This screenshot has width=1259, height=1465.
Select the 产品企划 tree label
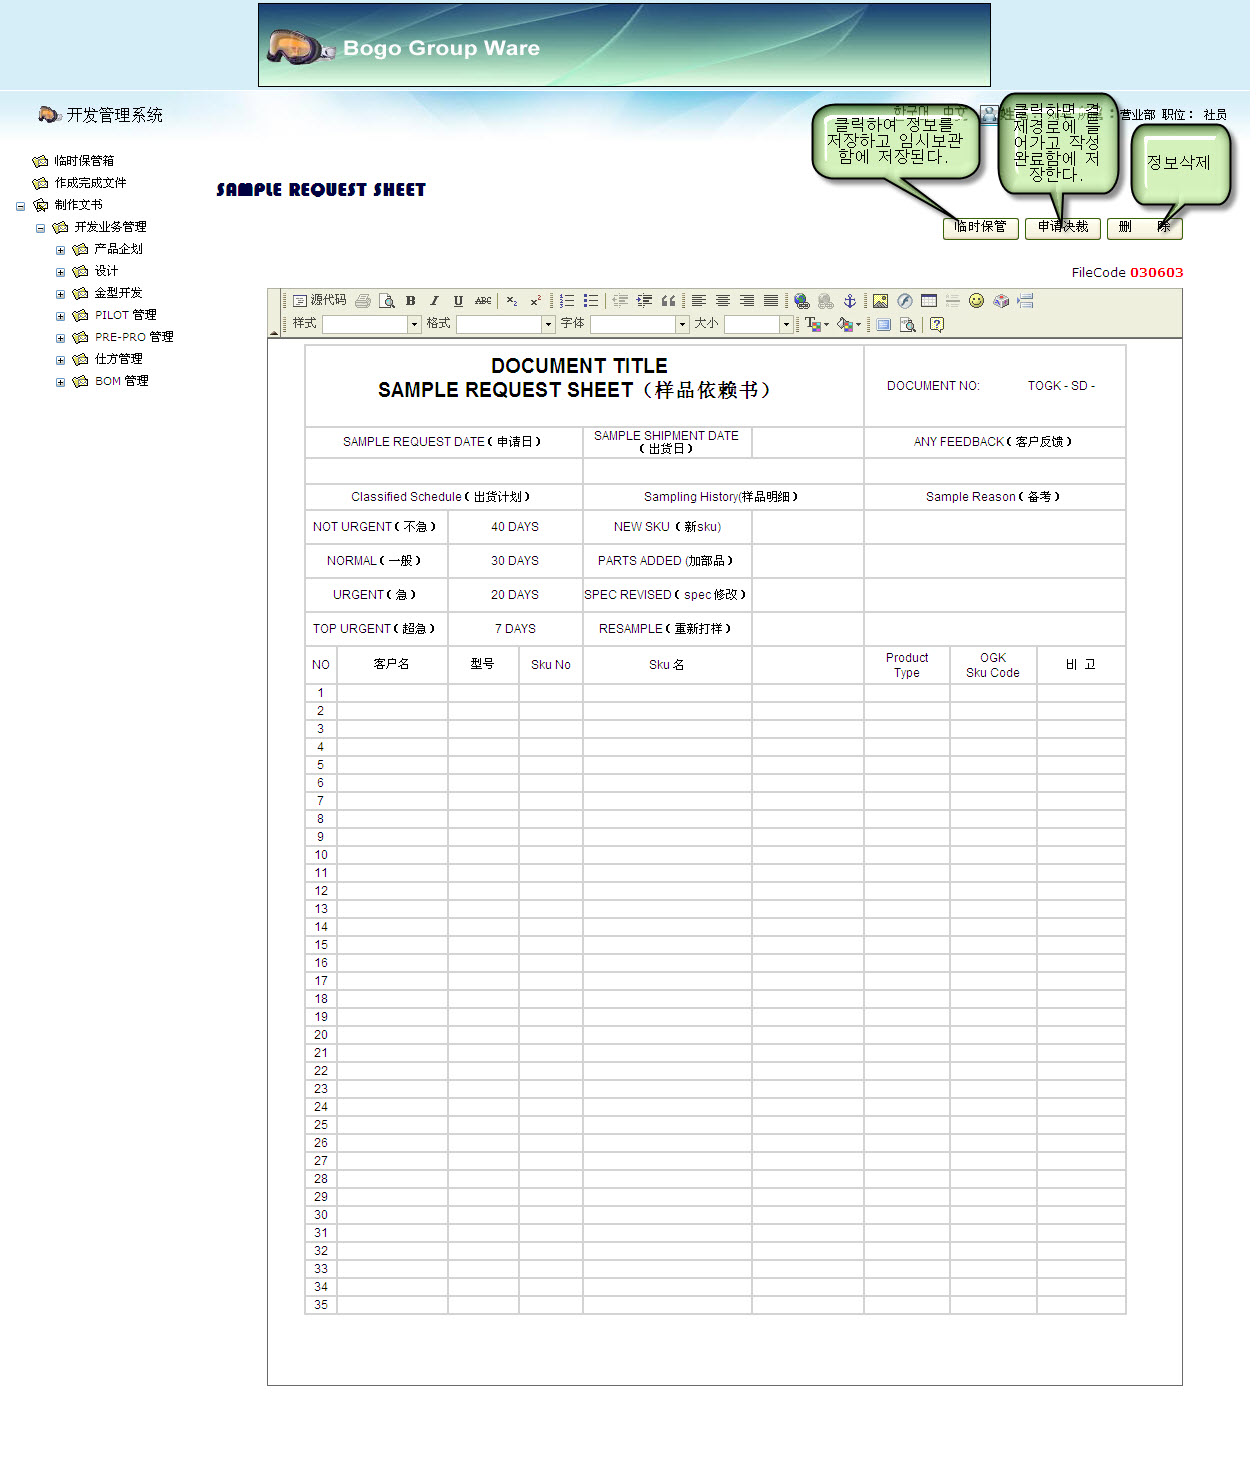click(118, 249)
